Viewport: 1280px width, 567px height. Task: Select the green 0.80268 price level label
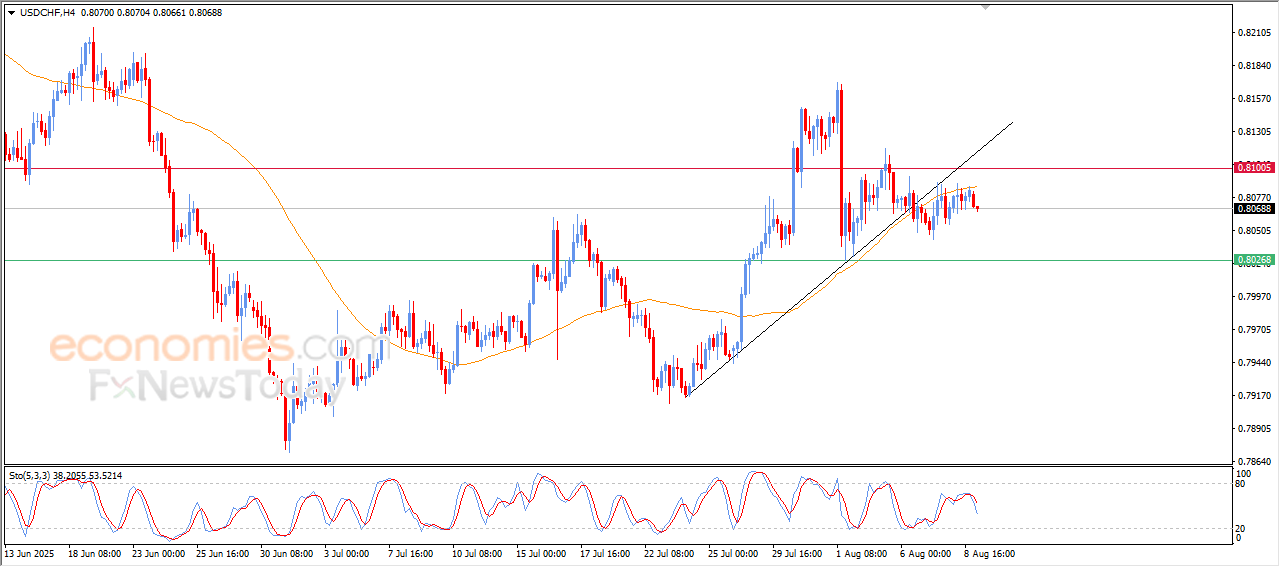point(1253,260)
